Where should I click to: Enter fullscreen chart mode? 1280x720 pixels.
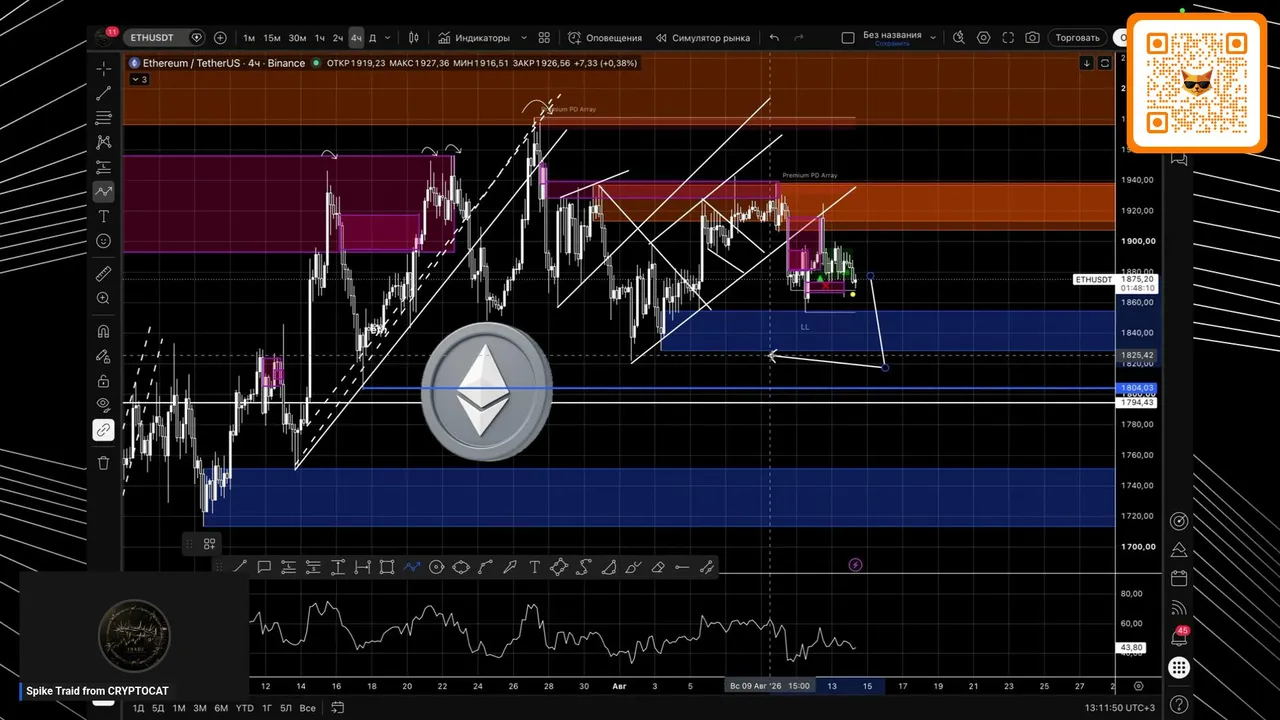coord(1008,38)
